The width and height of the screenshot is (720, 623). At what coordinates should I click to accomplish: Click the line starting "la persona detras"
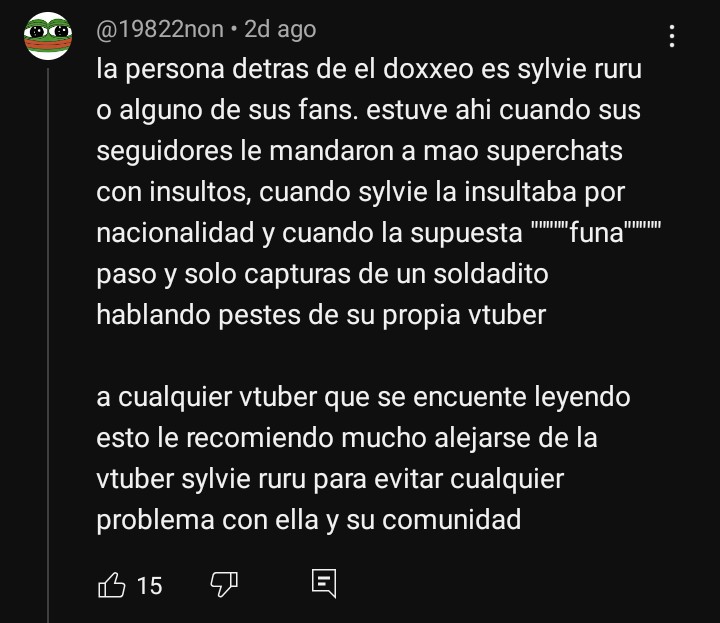click(369, 70)
